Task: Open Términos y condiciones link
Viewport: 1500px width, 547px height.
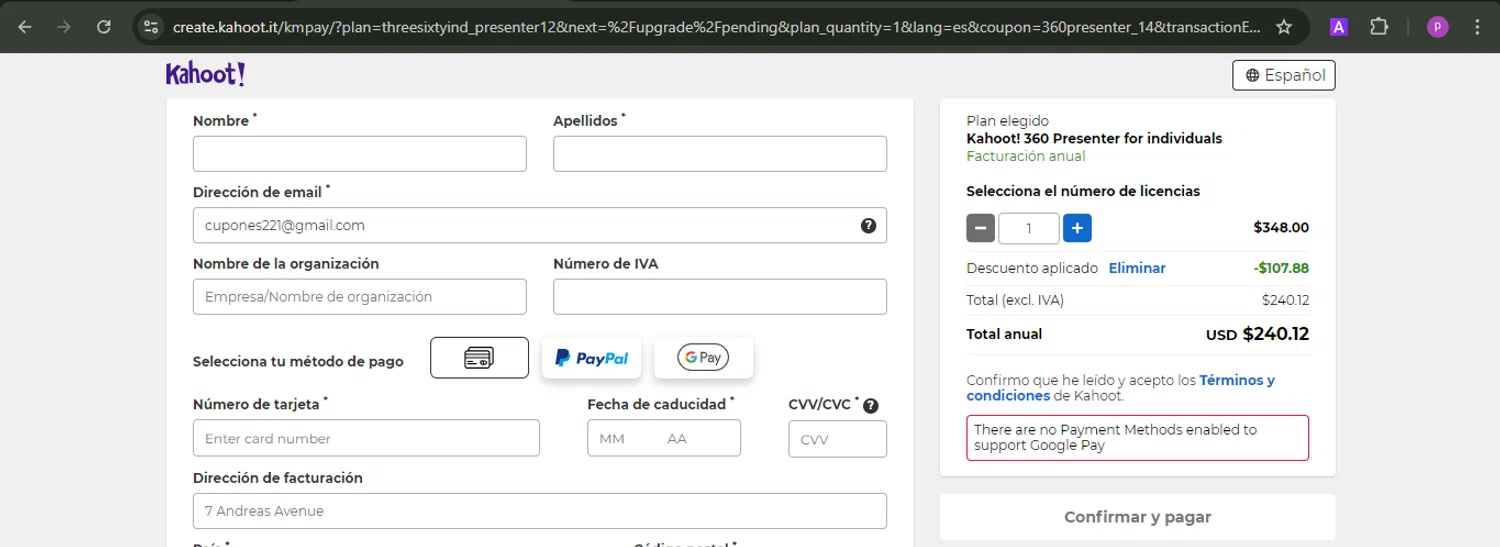Action: click(1236, 381)
